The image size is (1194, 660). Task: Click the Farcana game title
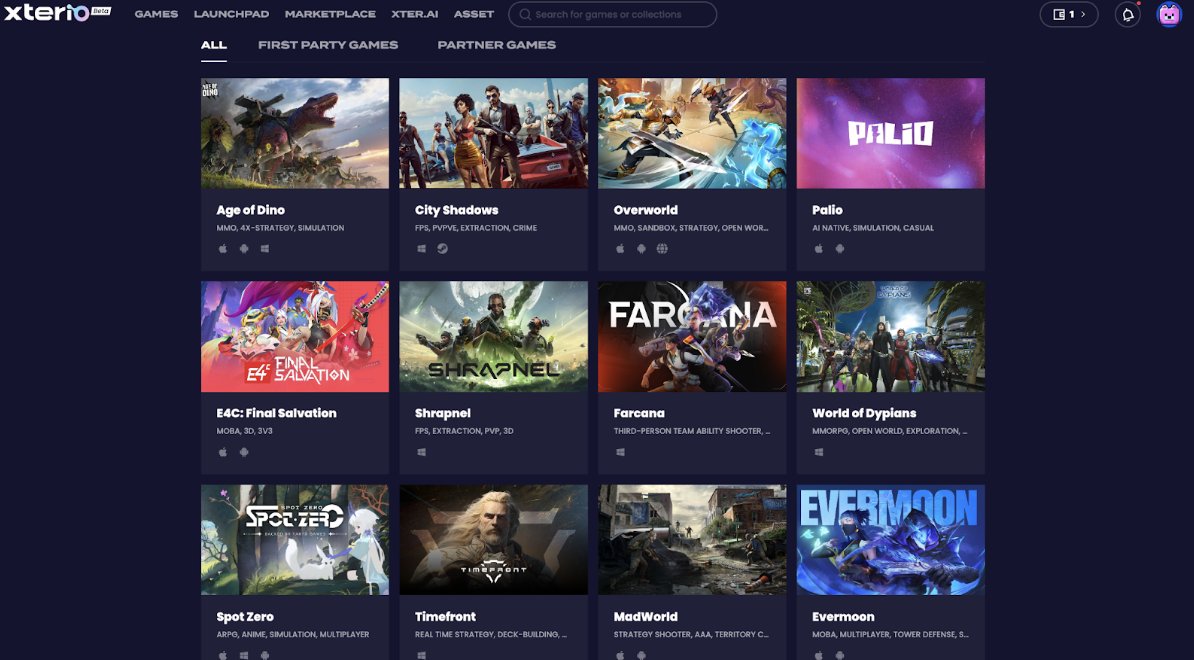[639, 413]
